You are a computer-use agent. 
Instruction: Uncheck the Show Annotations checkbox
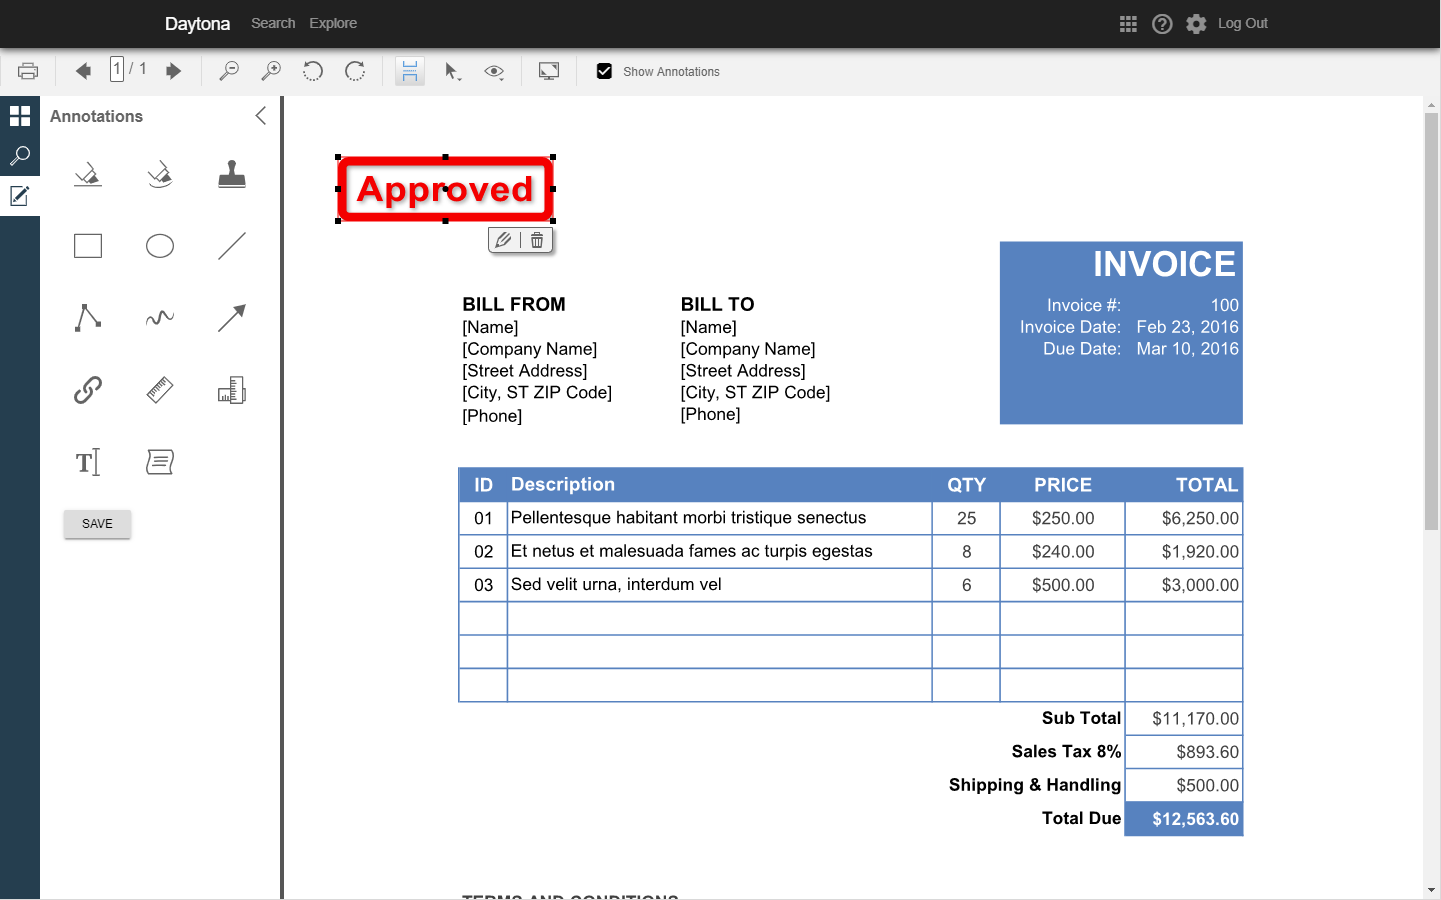coord(604,71)
